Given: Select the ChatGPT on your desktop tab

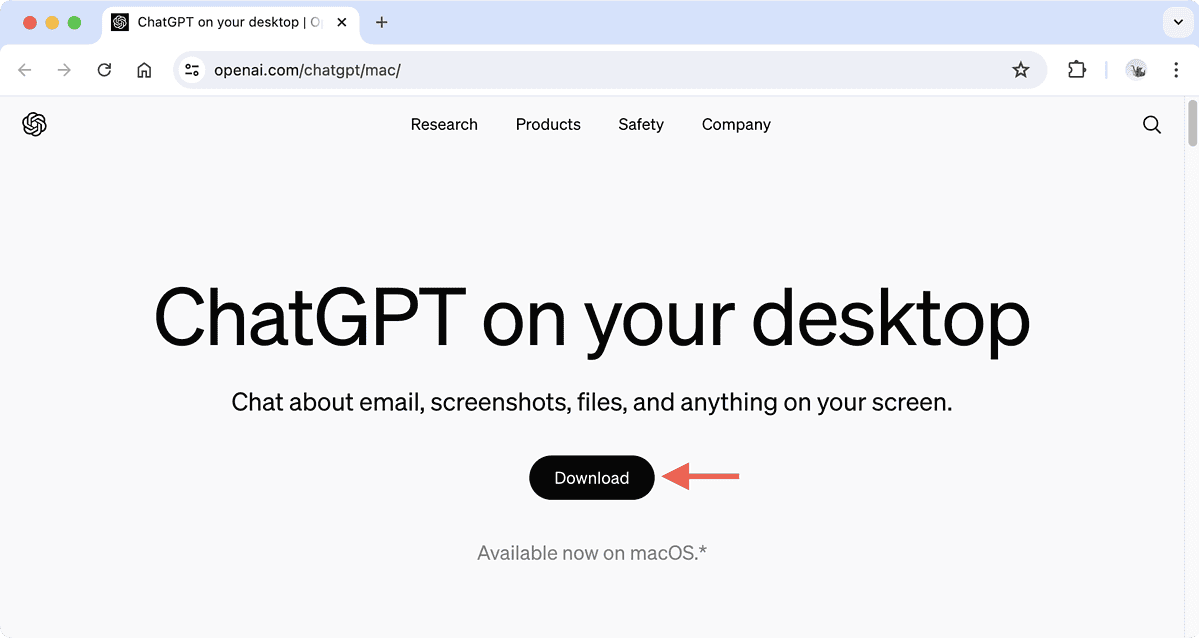Looking at the screenshot, I should click(220, 22).
